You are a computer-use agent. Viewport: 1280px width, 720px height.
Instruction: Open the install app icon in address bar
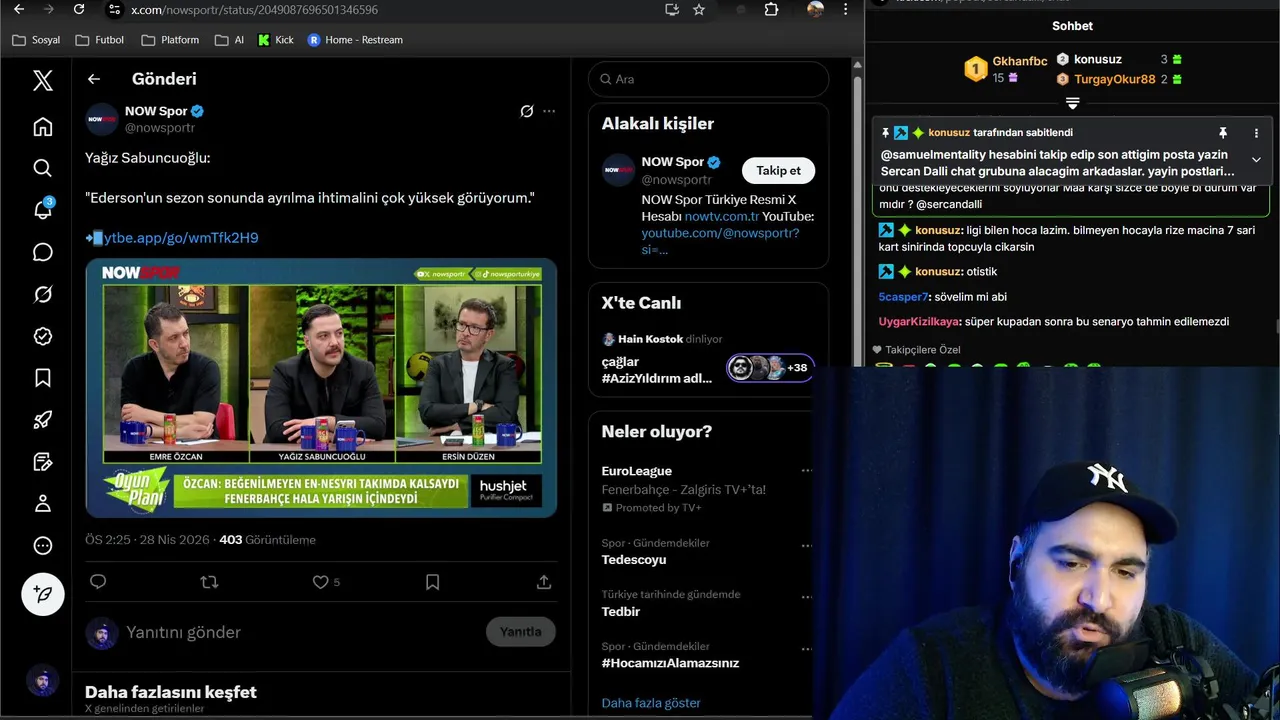click(672, 9)
